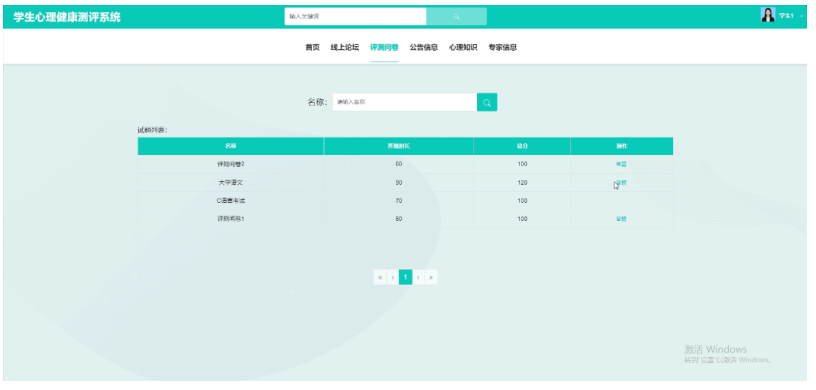
Task: Click the 90 duration cell
Action: pos(399,183)
